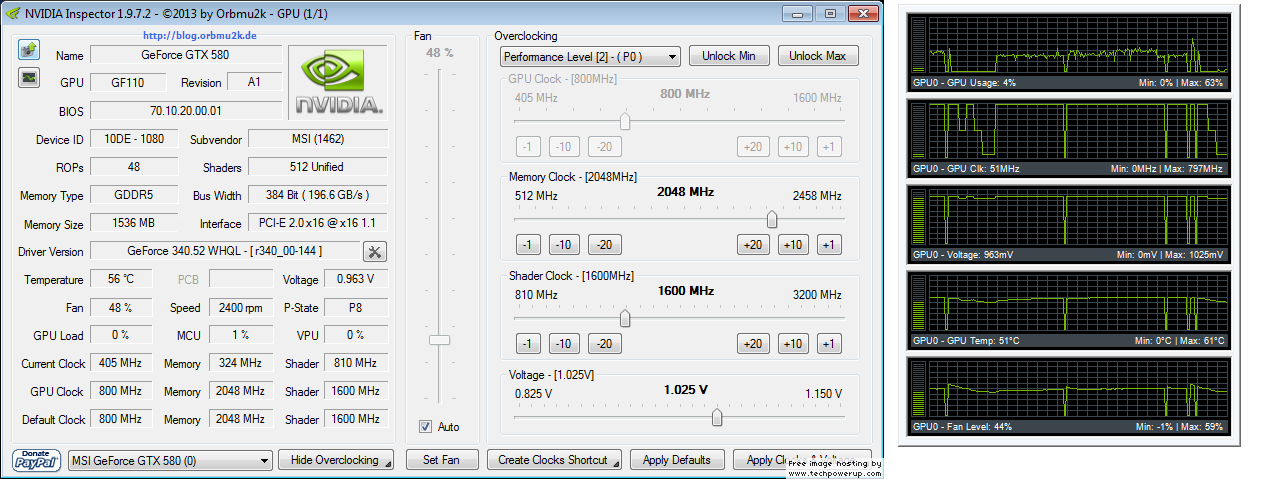Click Shader Clock +20 button
The width and height of the screenshot is (1284, 494).
click(753, 344)
